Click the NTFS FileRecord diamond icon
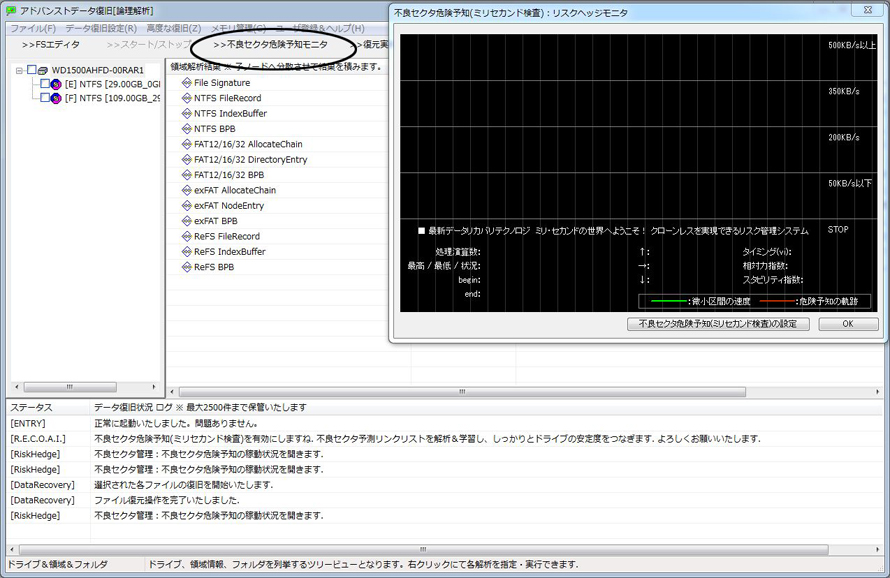Screen dimensions: 890x578 [x=187, y=98]
